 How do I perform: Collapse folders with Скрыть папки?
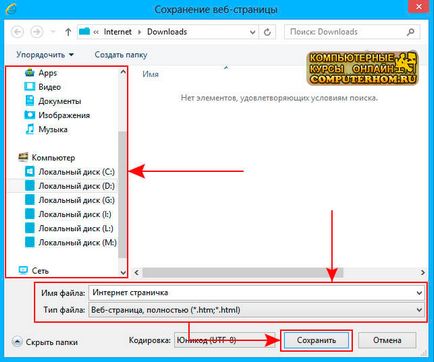click(x=45, y=342)
